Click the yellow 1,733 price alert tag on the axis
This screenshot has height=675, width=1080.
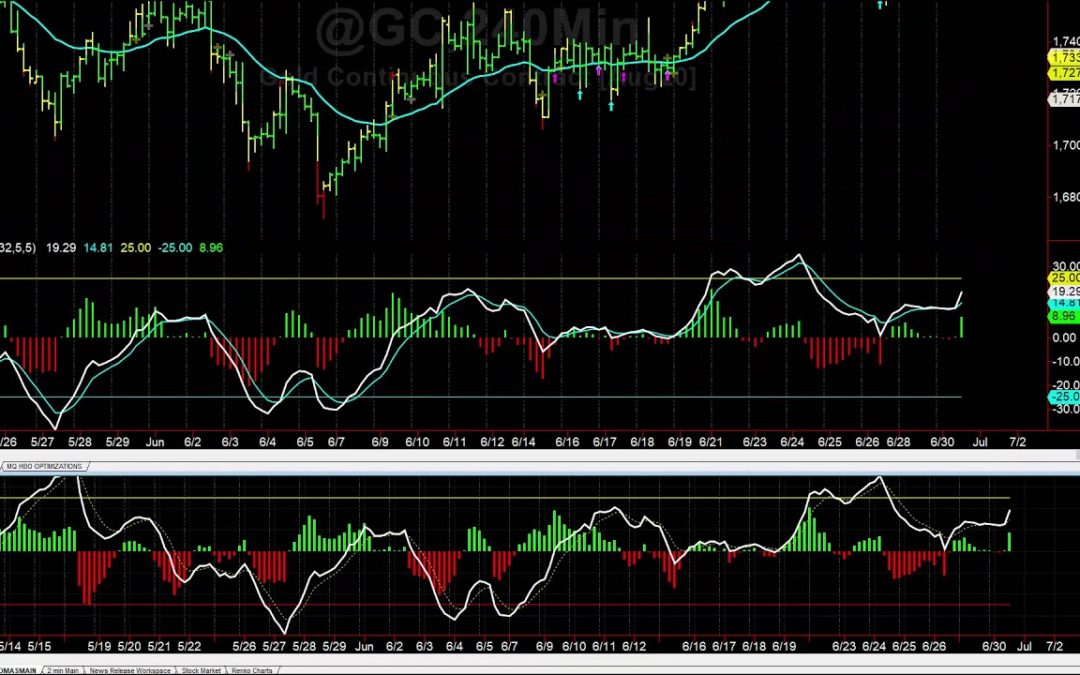1066,58
